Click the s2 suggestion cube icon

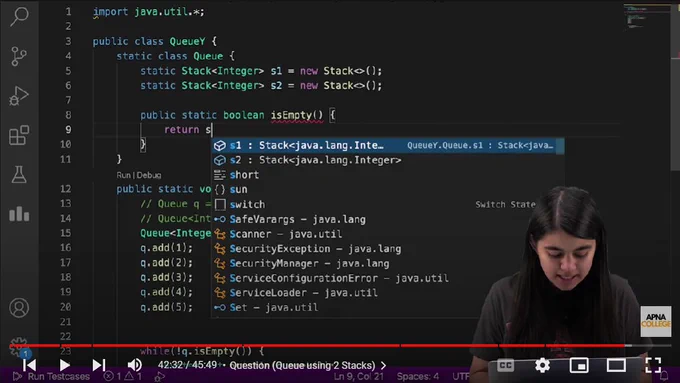pyautogui.click(x=220, y=160)
